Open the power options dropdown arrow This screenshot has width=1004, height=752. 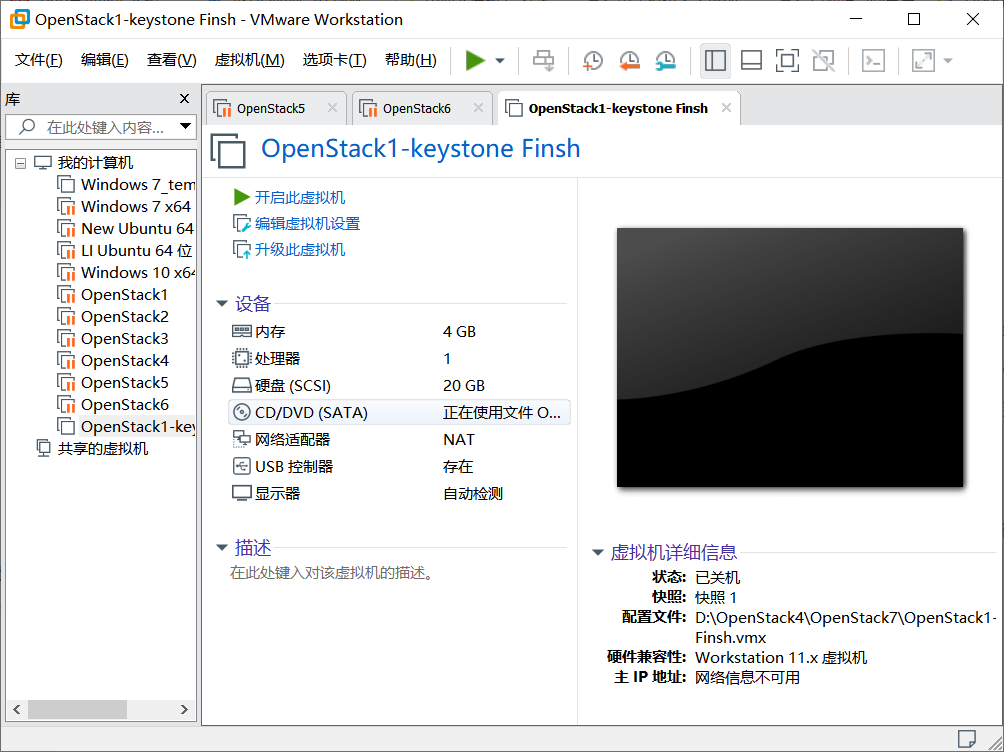(500, 61)
